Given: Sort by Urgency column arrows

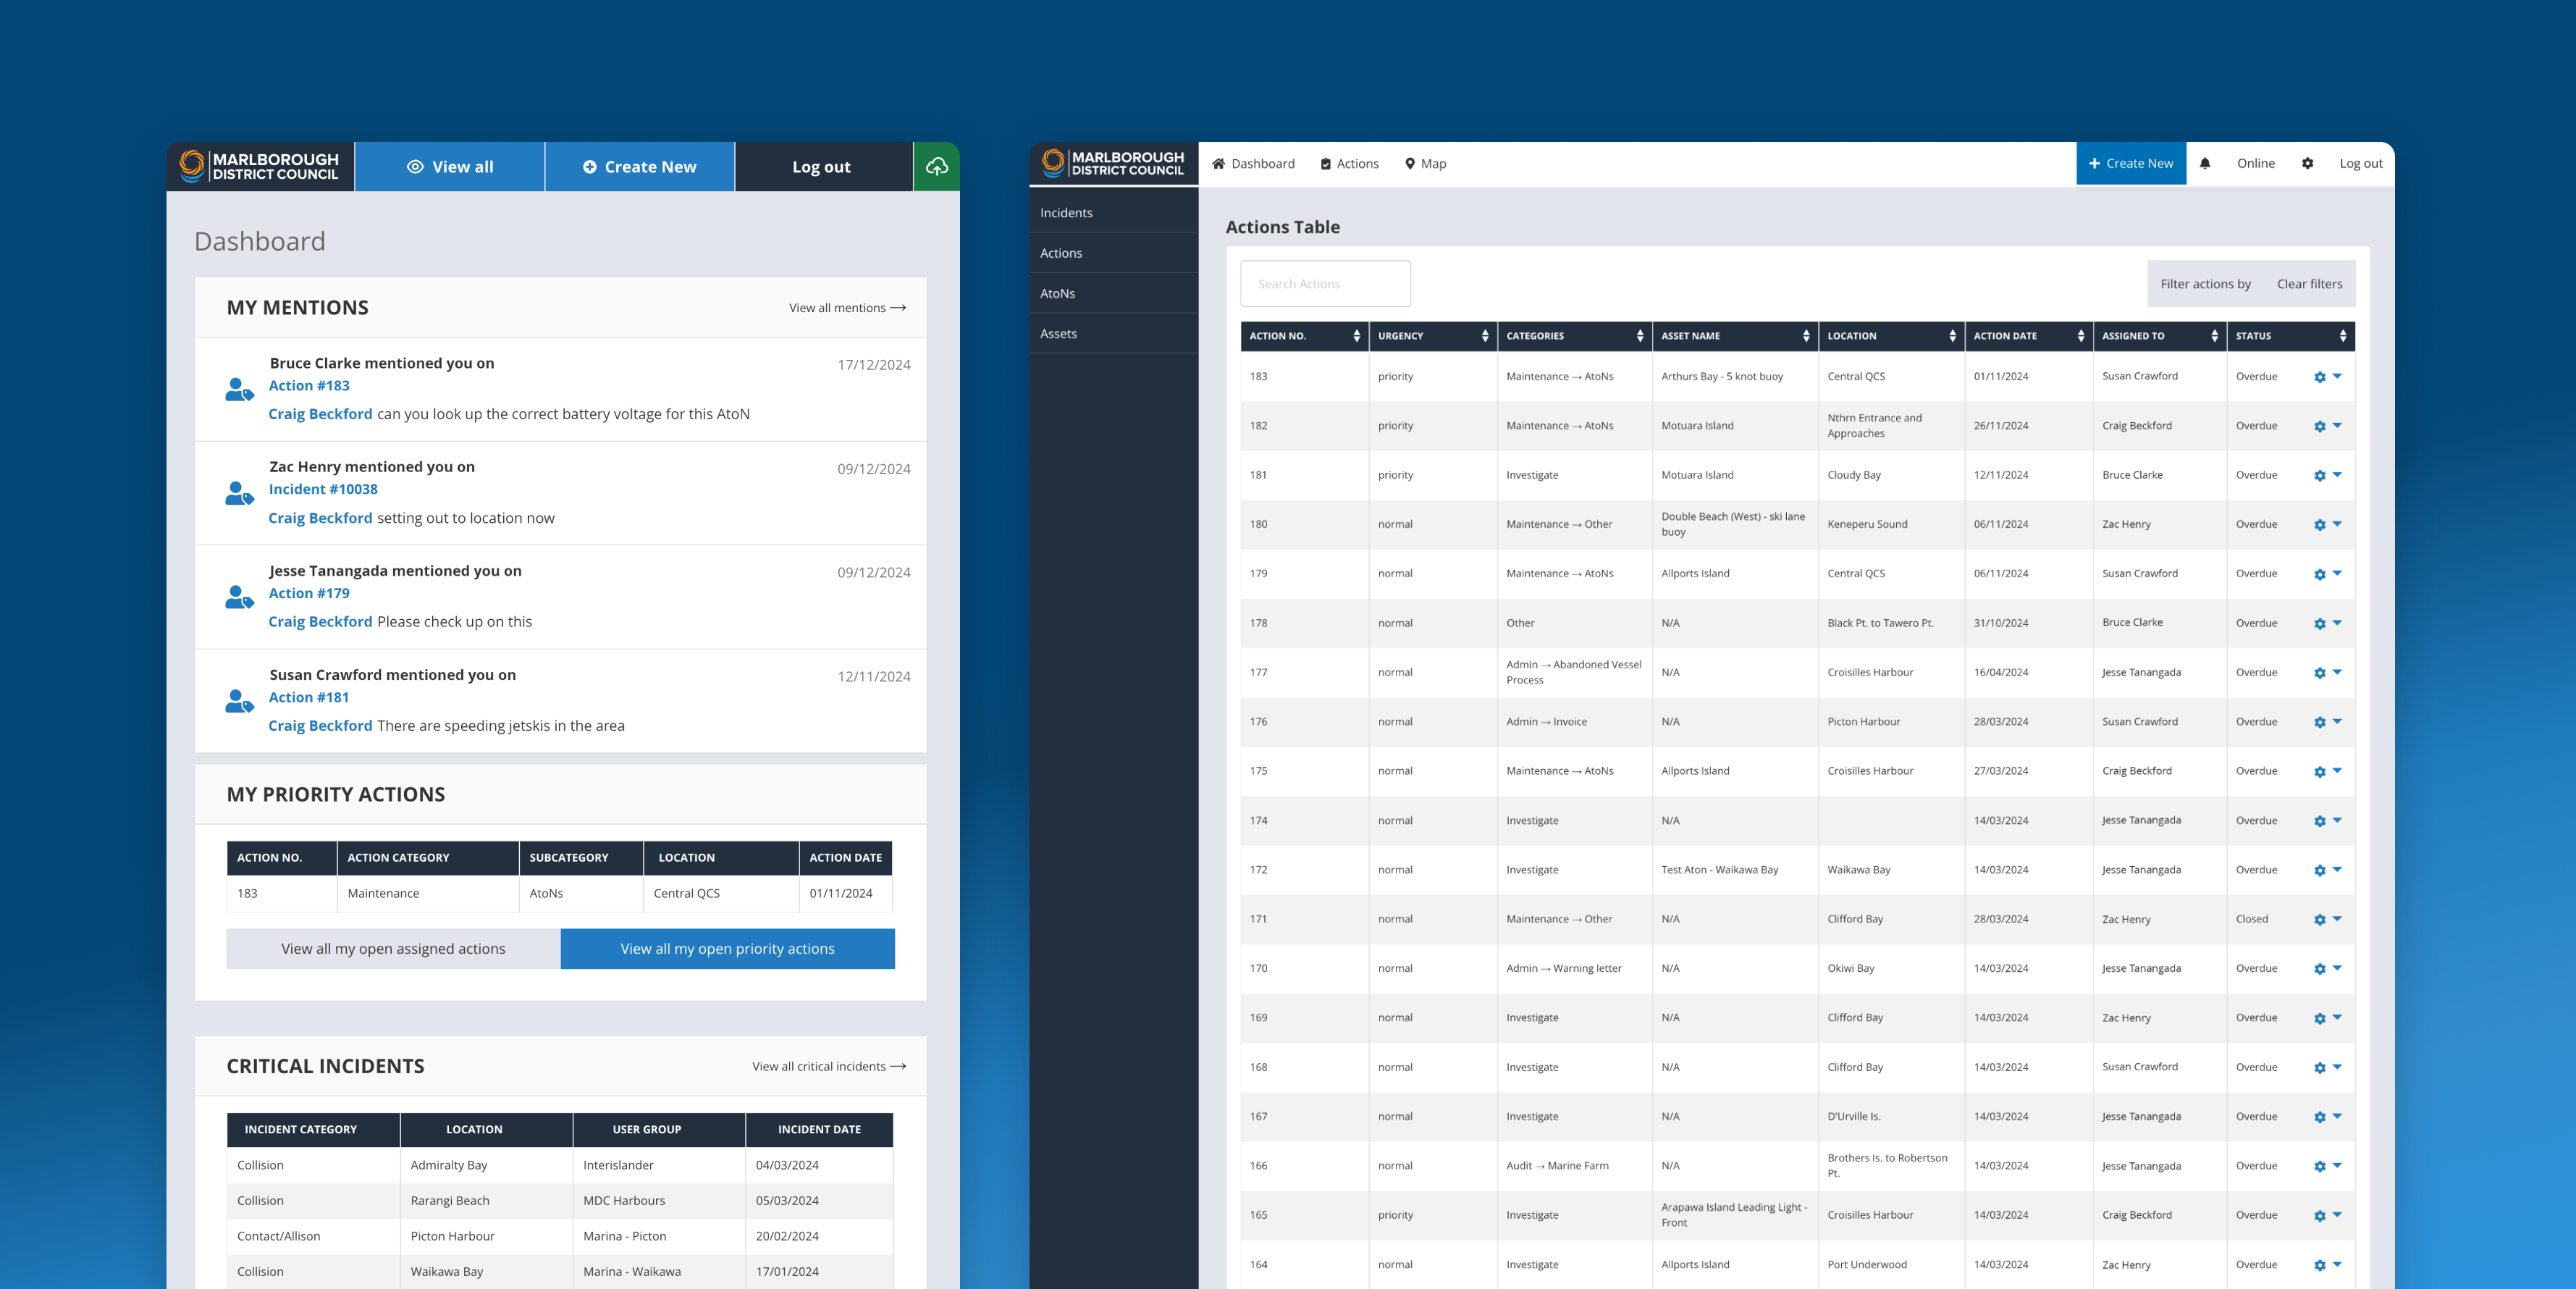Looking at the screenshot, I should pos(1484,336).
